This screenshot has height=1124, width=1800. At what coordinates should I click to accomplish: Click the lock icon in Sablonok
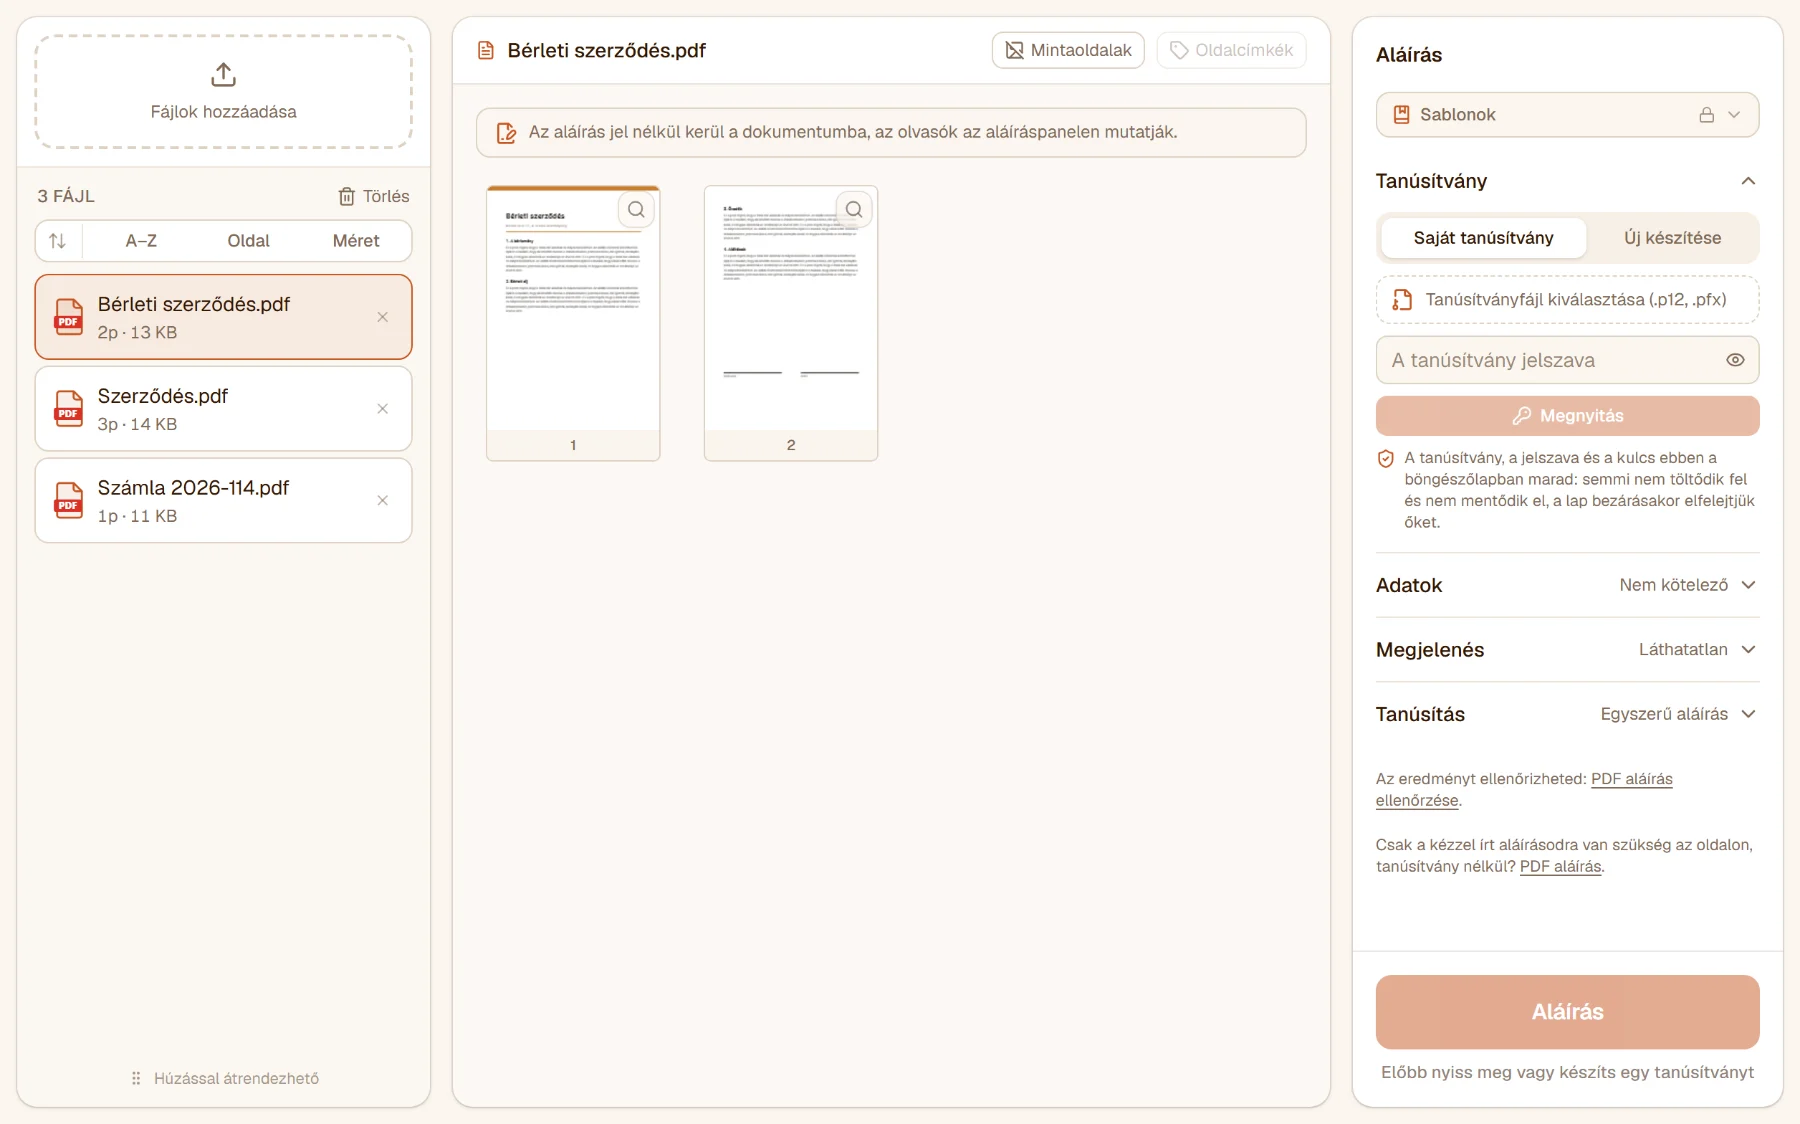point(1707,115)
